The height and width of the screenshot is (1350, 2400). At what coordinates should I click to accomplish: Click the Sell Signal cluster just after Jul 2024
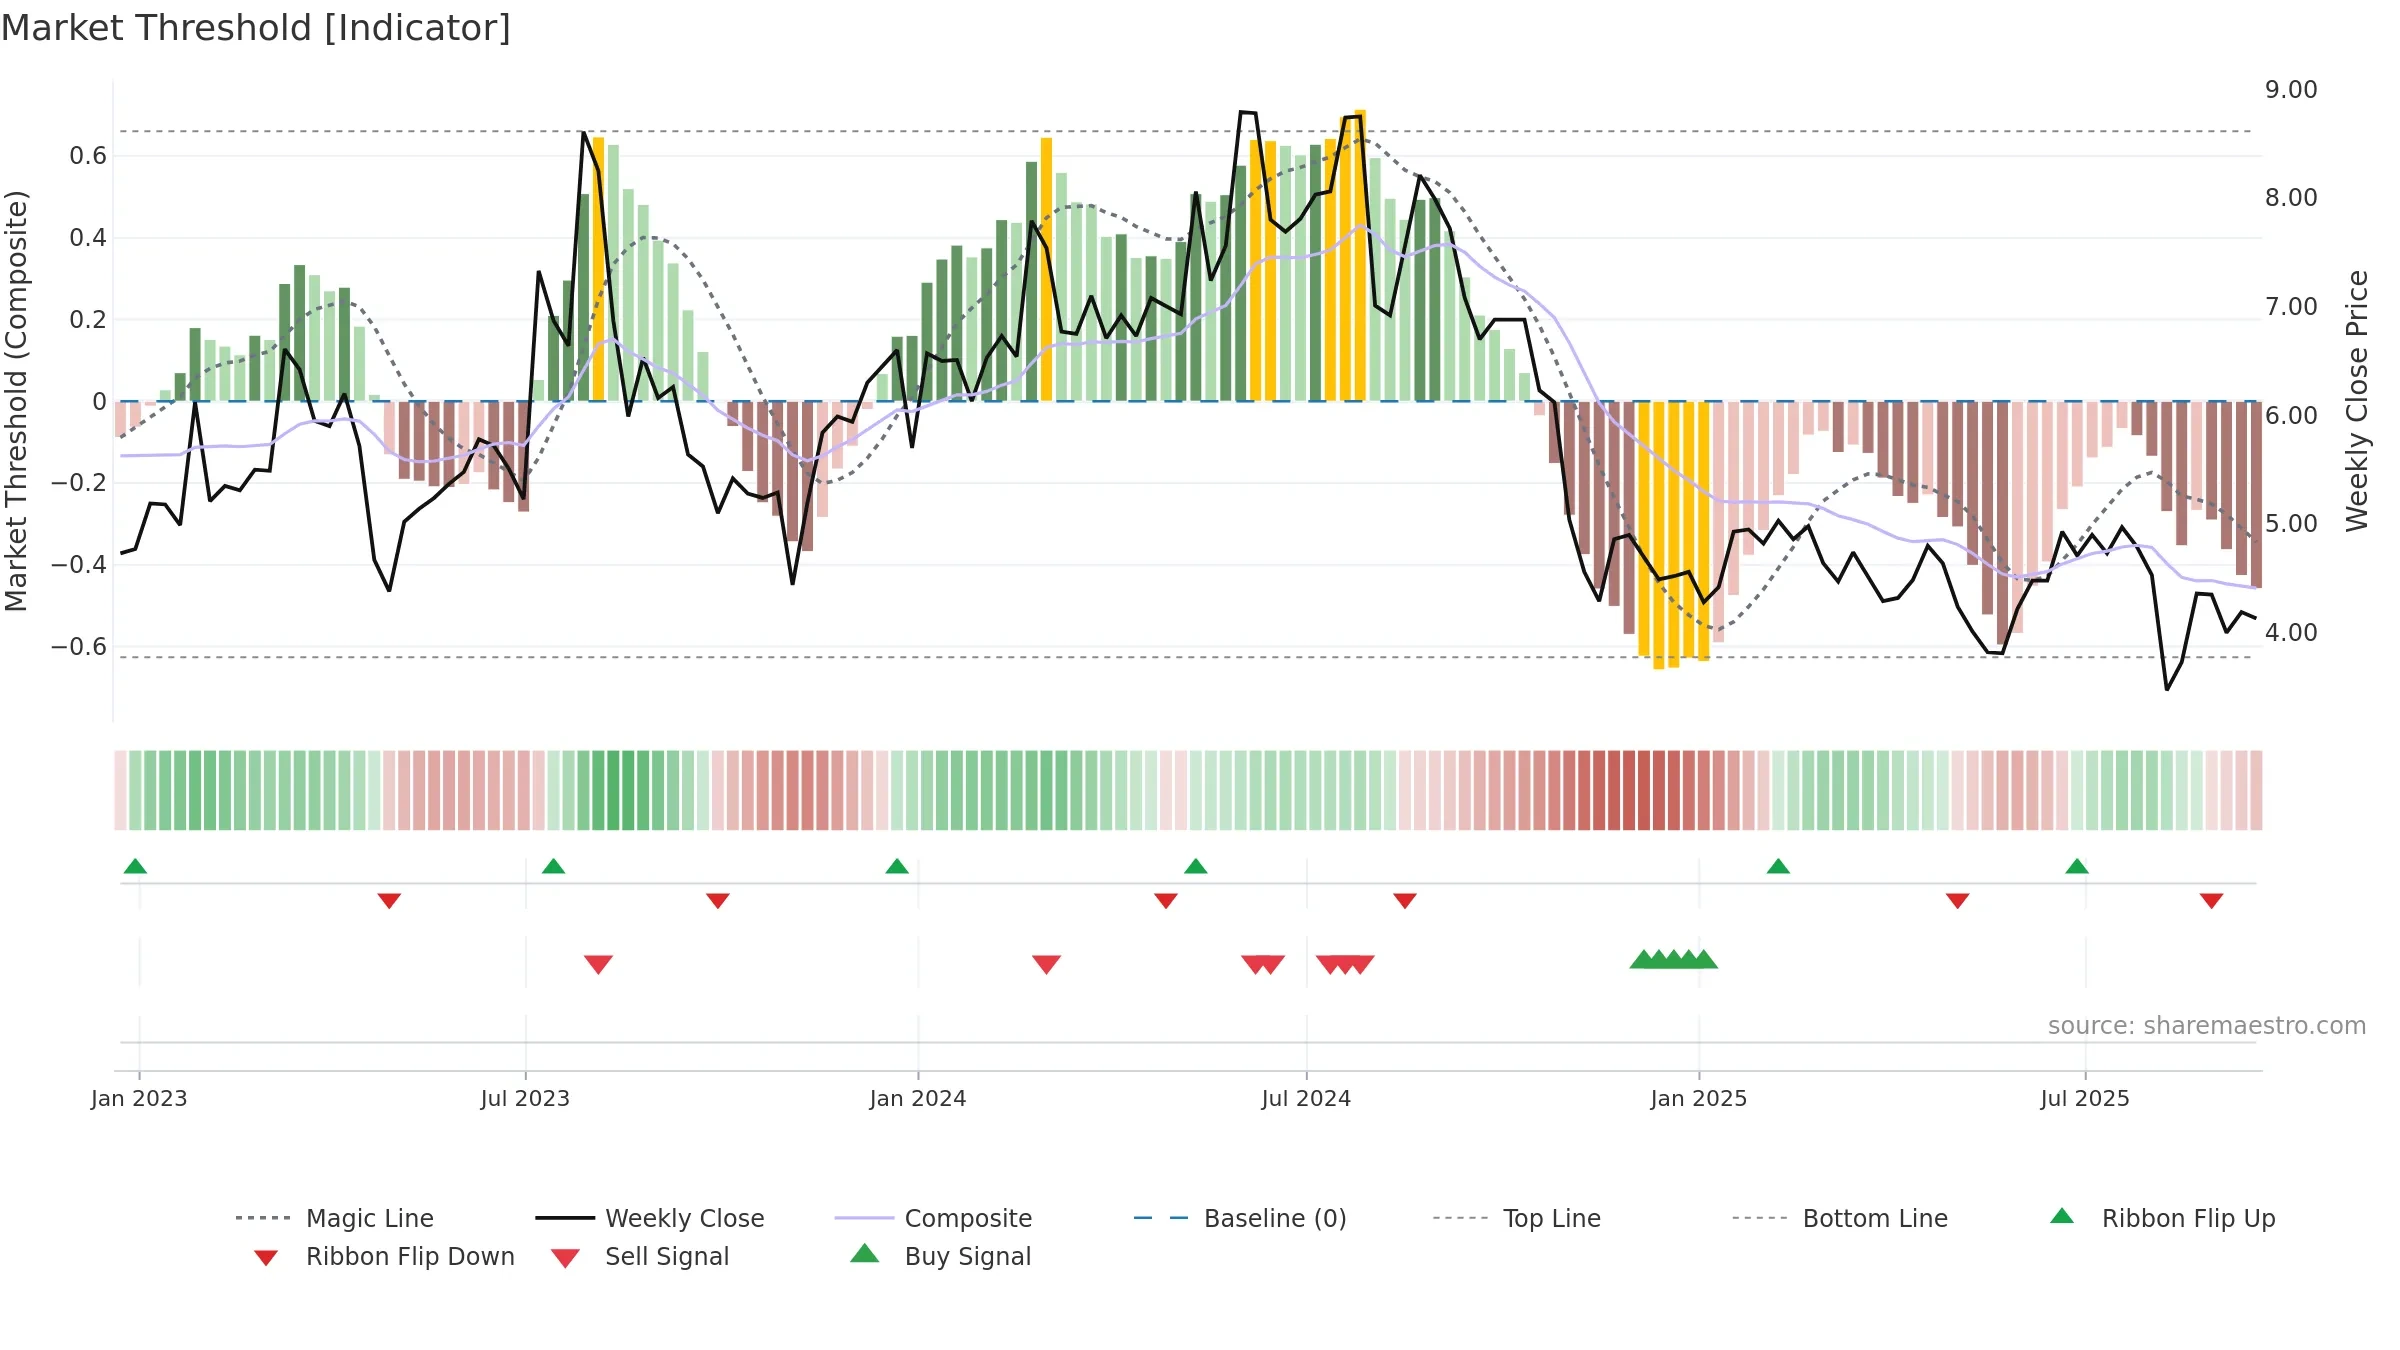1345,964
